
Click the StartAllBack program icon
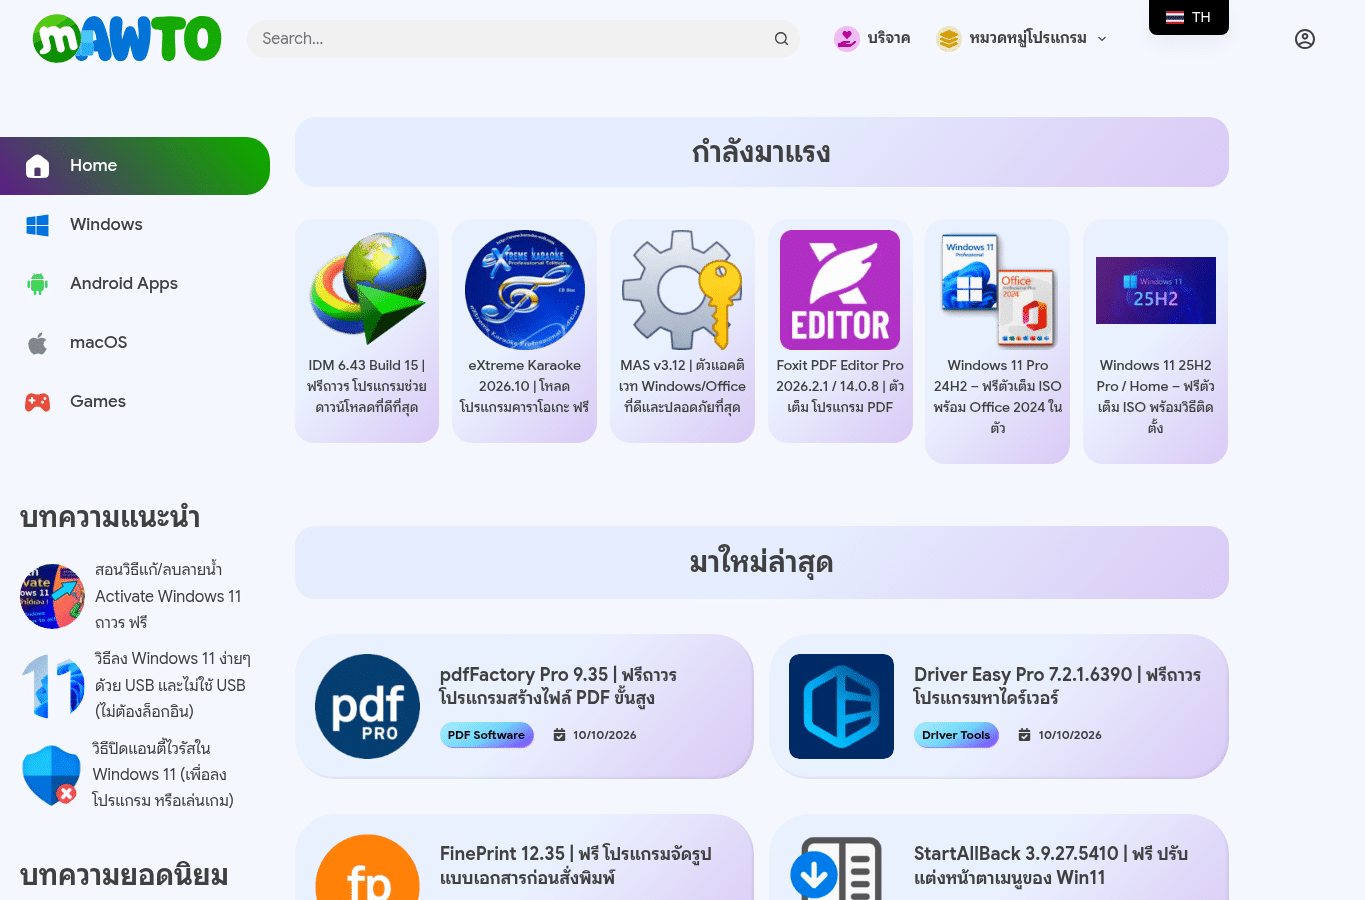coord(841,867)
